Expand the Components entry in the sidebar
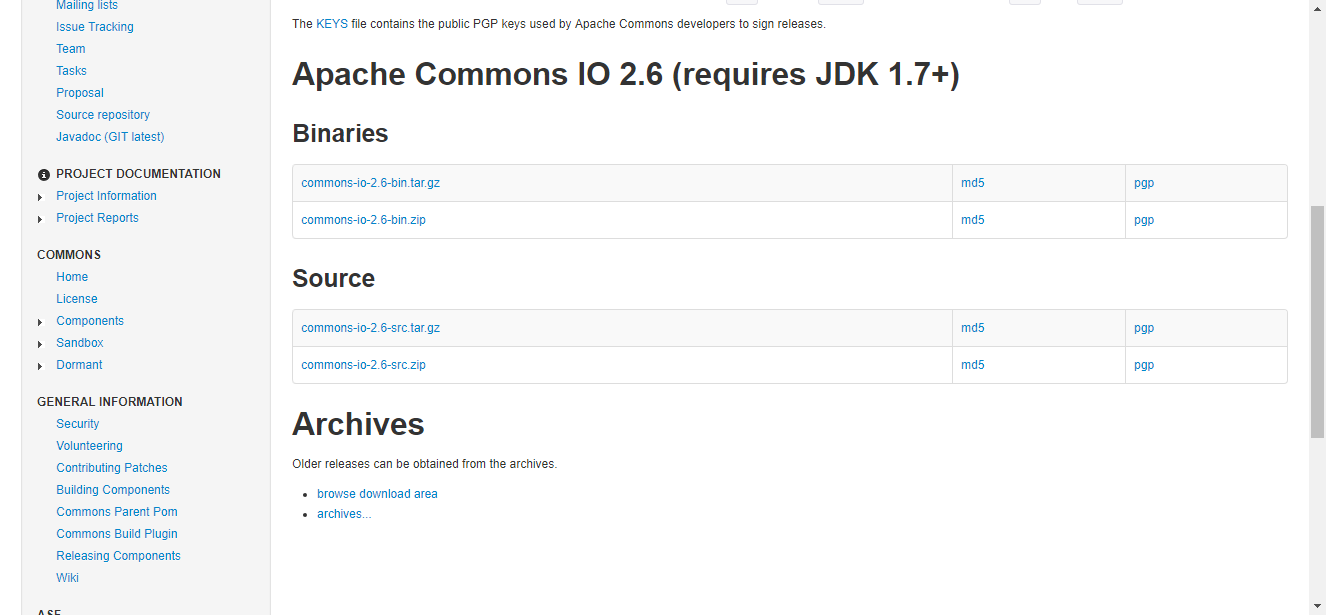Viewport: 1326px width, 615px height. [x=40, y=321]
